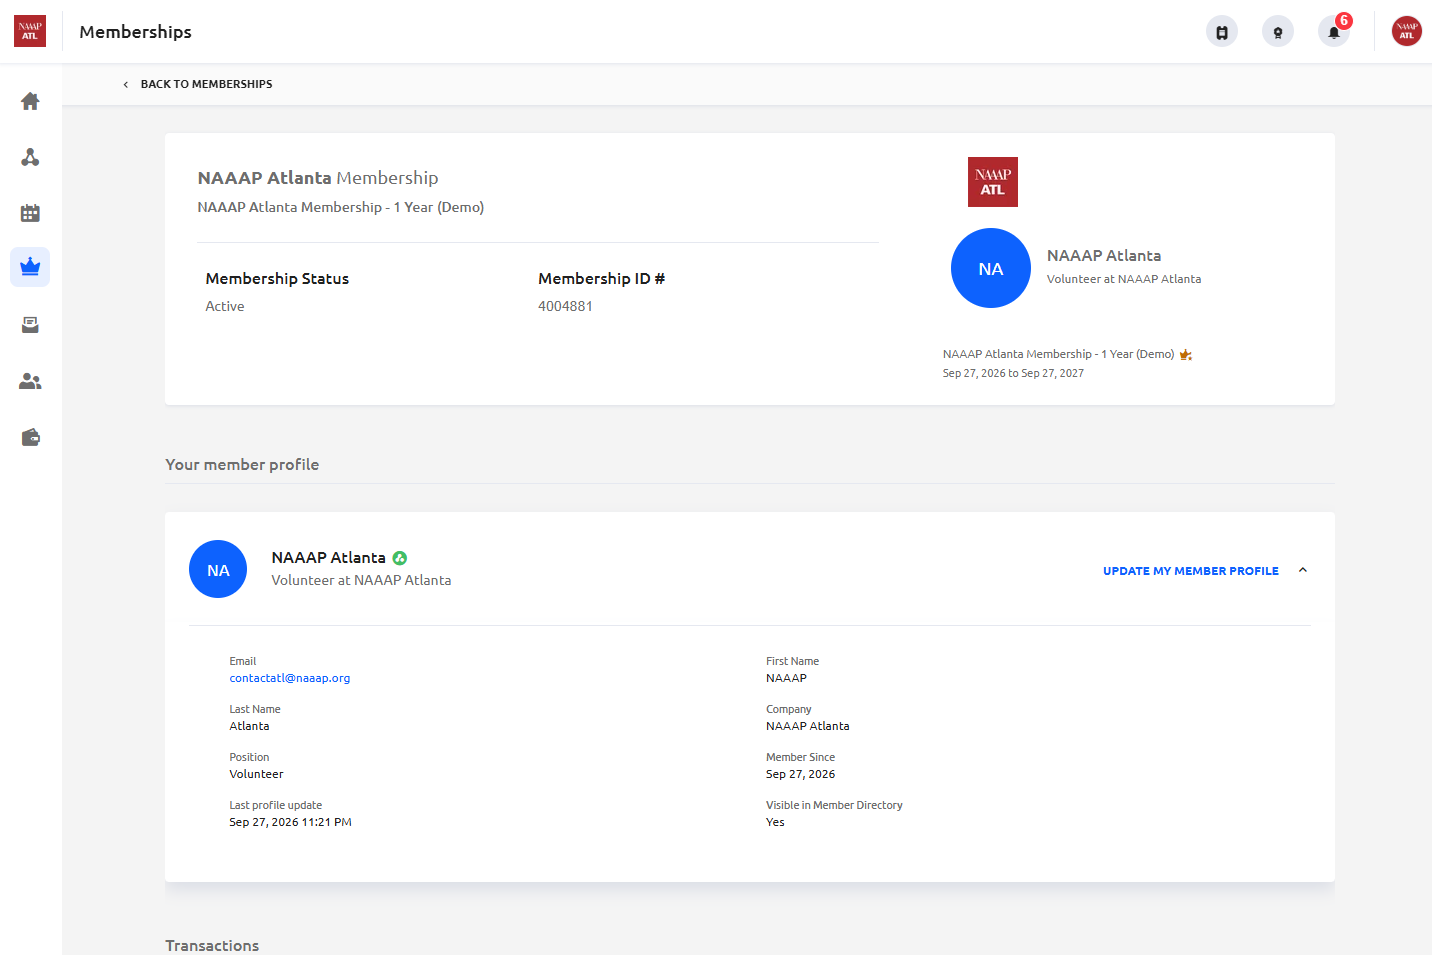
Task: Click the blue NA avatar in member profile
Action: tap(218, 569)
